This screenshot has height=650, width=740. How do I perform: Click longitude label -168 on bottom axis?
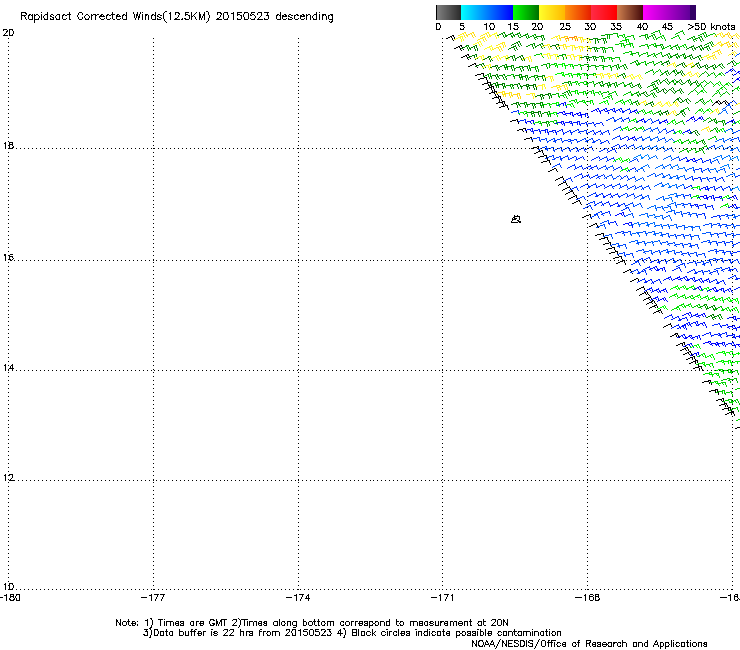[588, 598]
